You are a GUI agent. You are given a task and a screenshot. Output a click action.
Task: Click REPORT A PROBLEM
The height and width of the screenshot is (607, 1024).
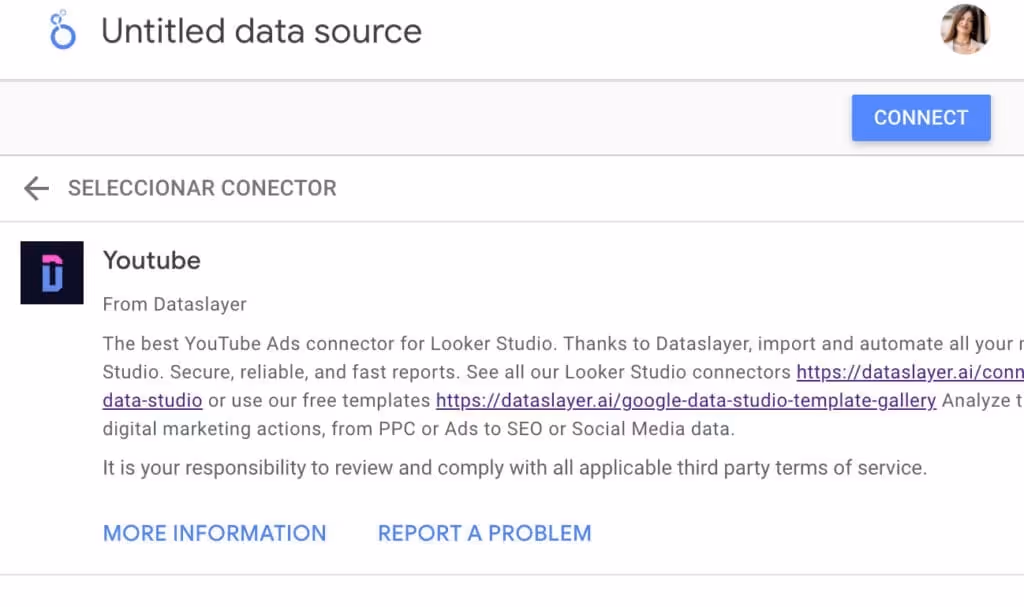pyautogui.click(x=484, y=532)
